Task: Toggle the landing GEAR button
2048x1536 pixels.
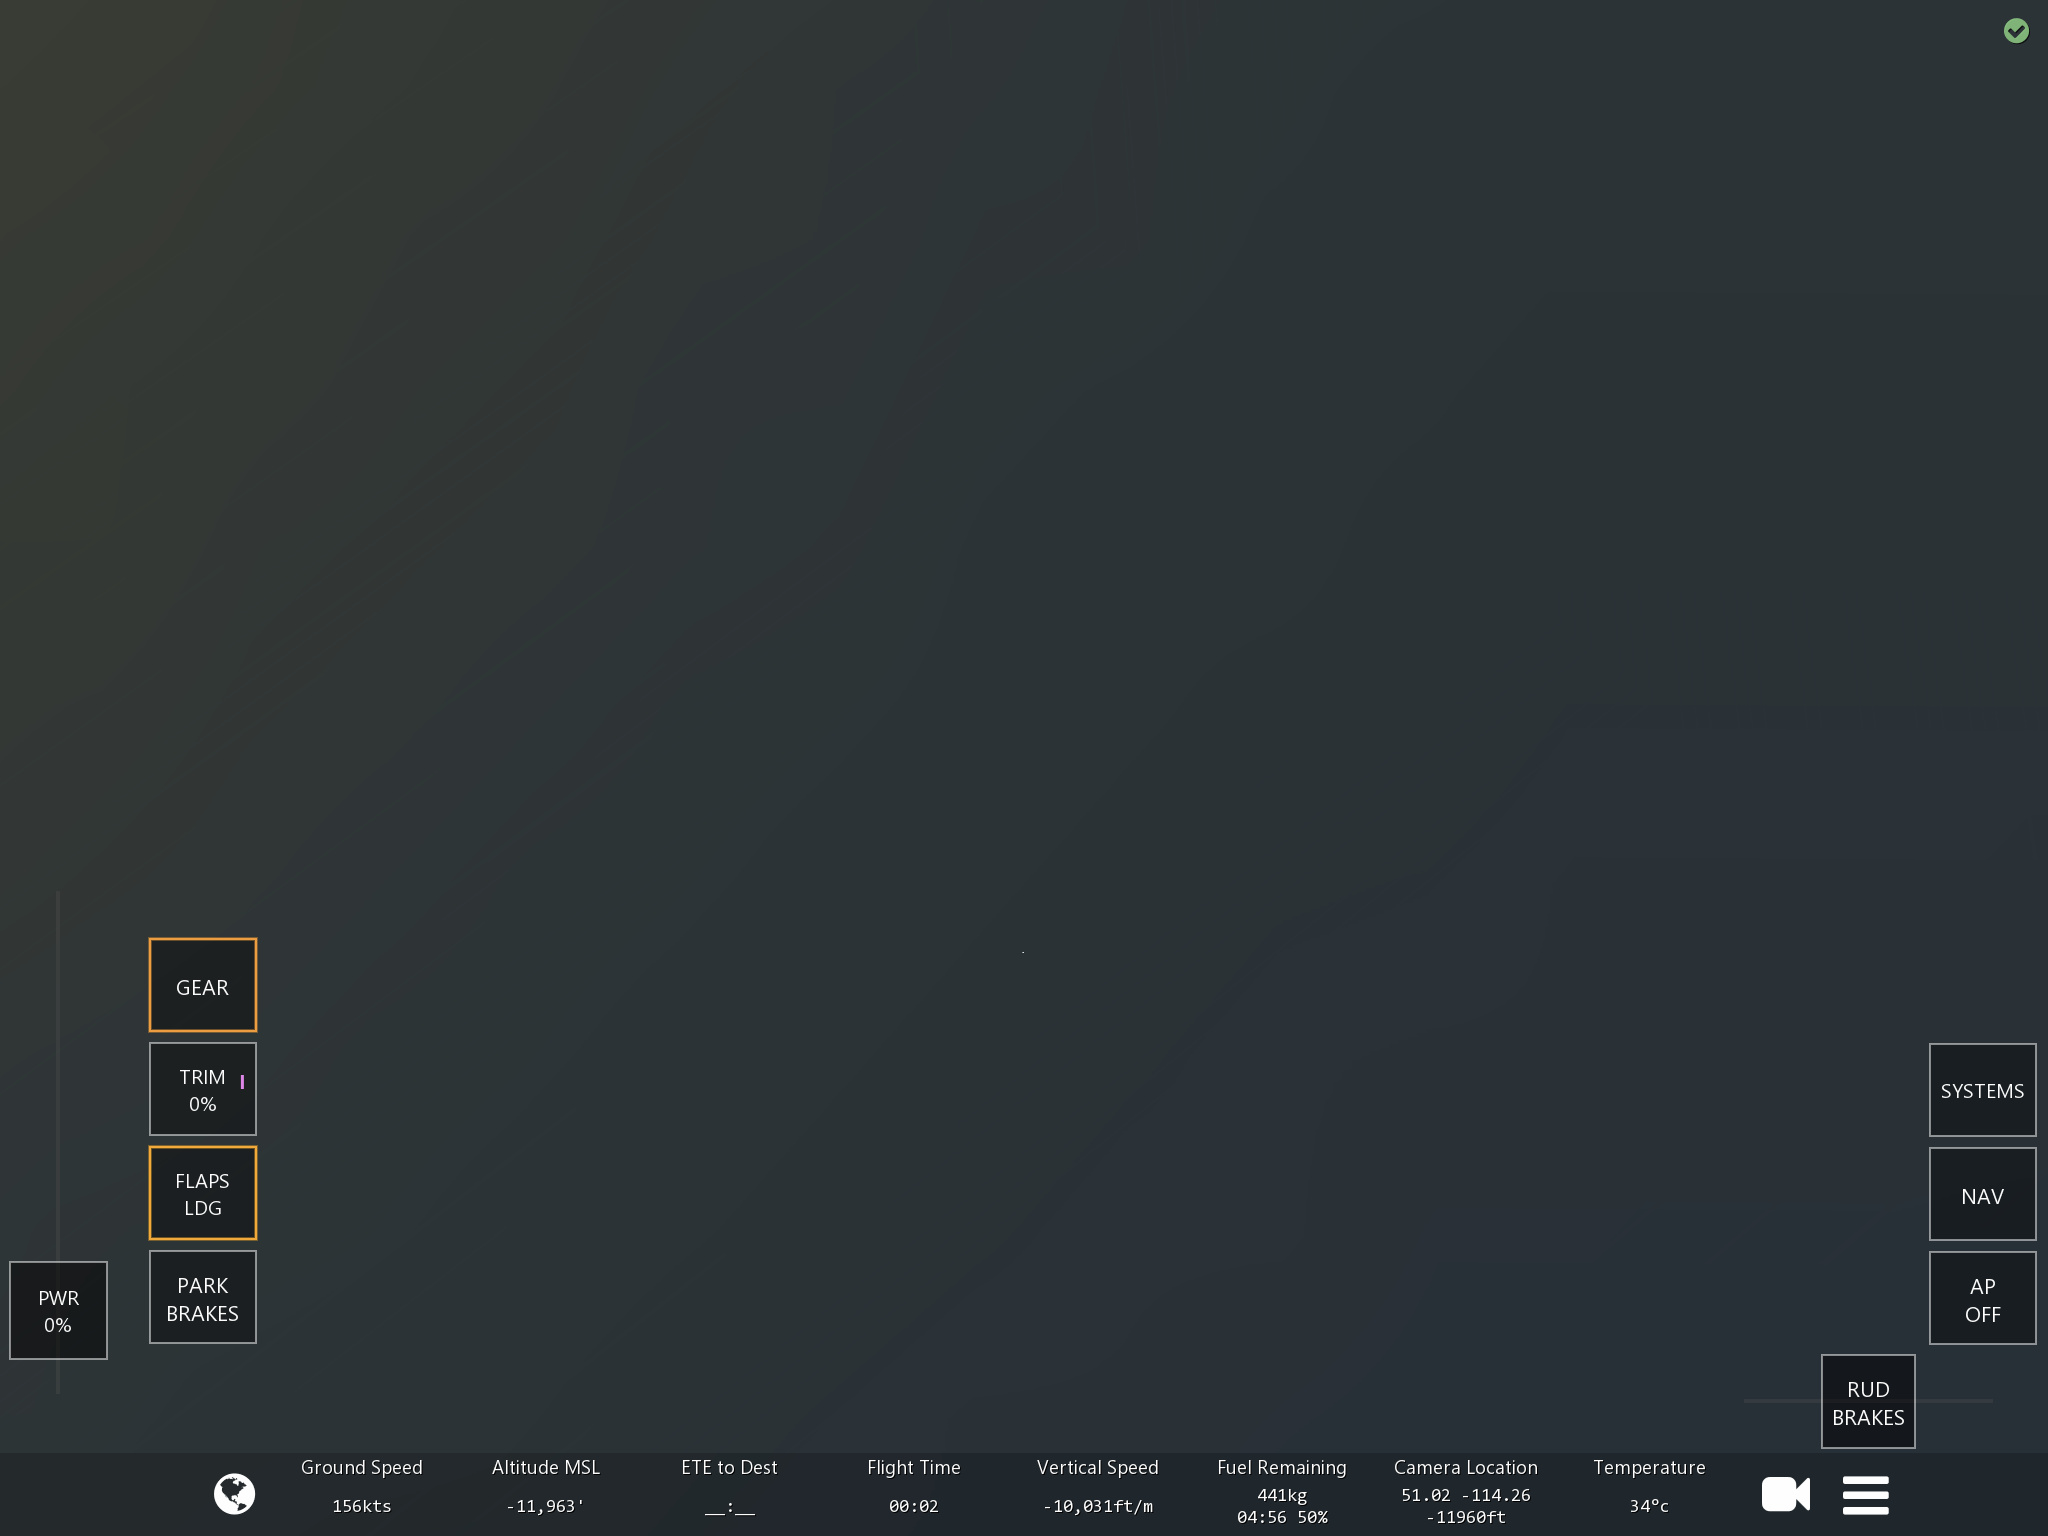Action: (x=203, y=985)
